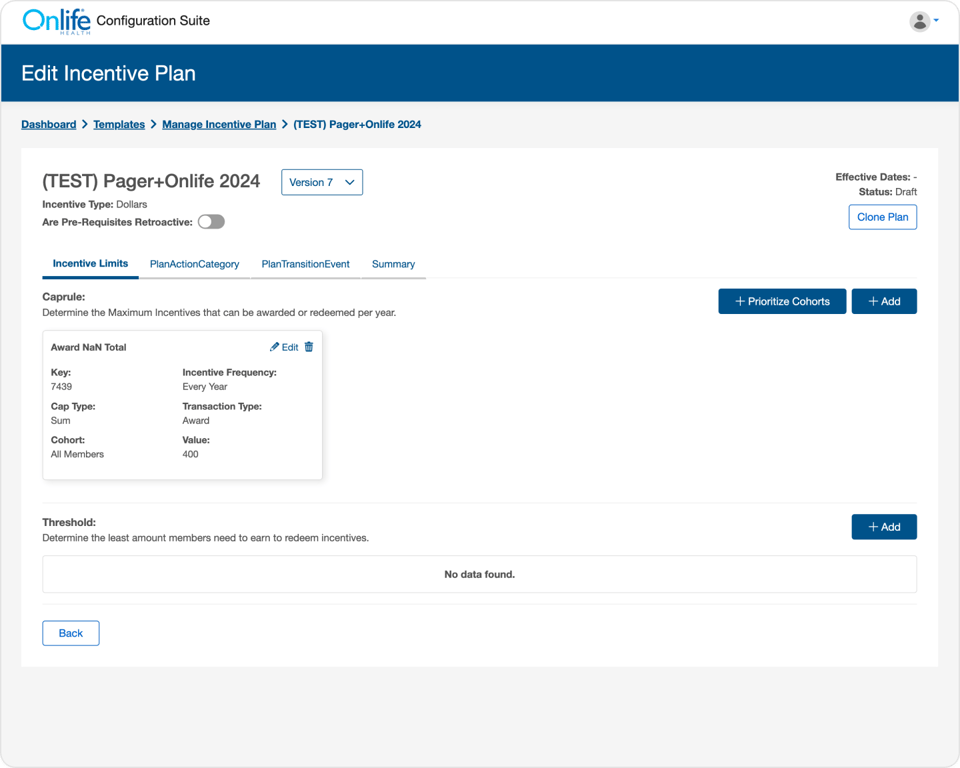Switch to the Summary tab
The image size is (960, 768).
(x=394, y=265)
